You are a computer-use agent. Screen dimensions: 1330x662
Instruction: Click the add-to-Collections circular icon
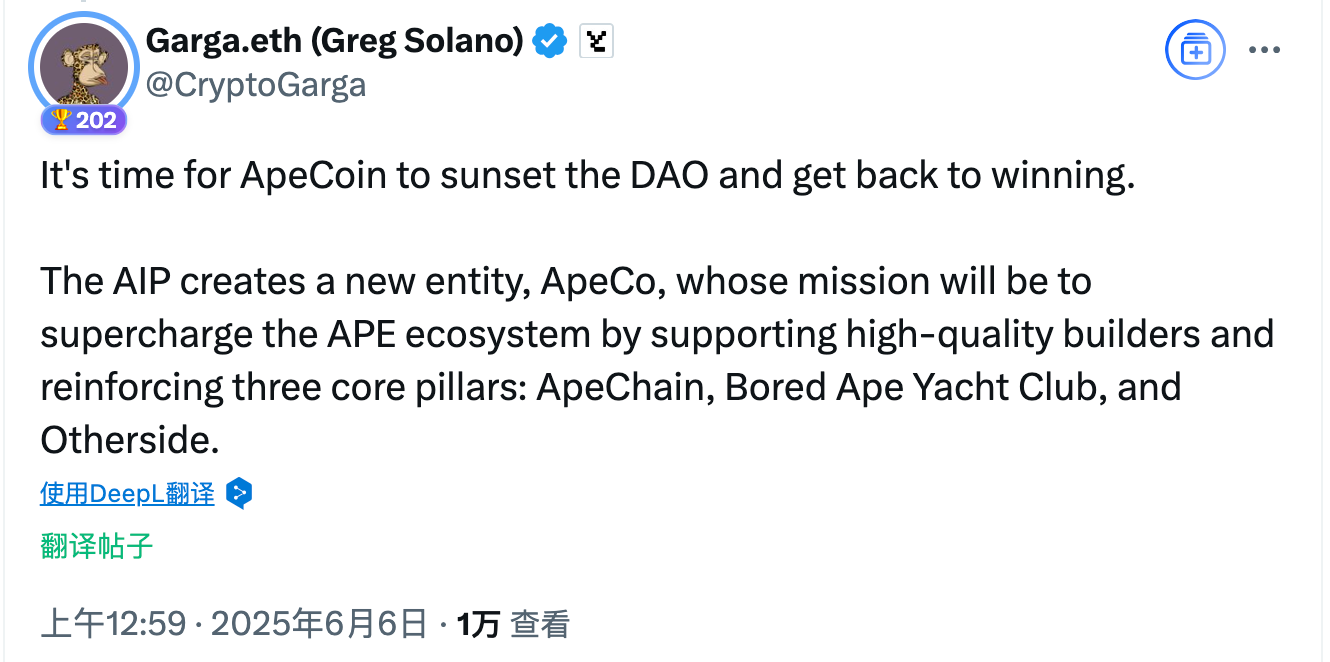[x=1195, y=49]
